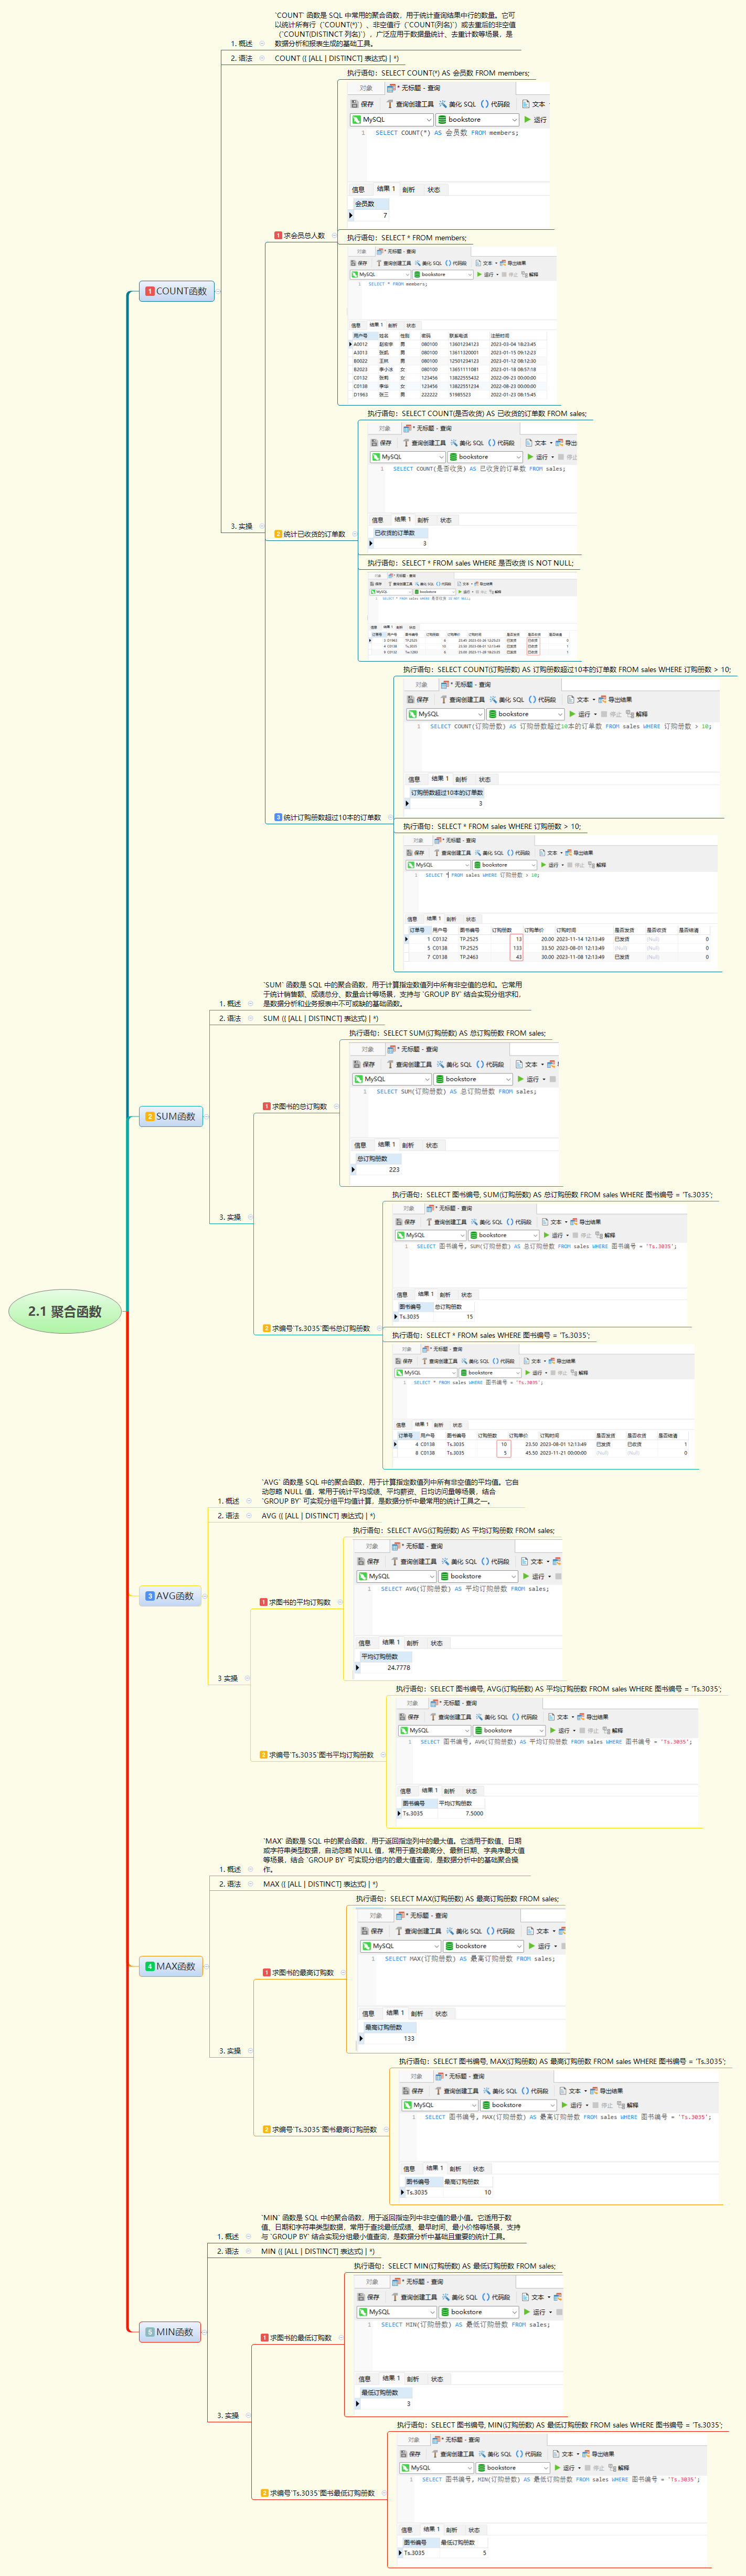This screenshot has width=746, height=2576.
Task: Open bookstore dropdown in COUNT(订购册数) > 10 screenshot
Action: click(526, 714)
